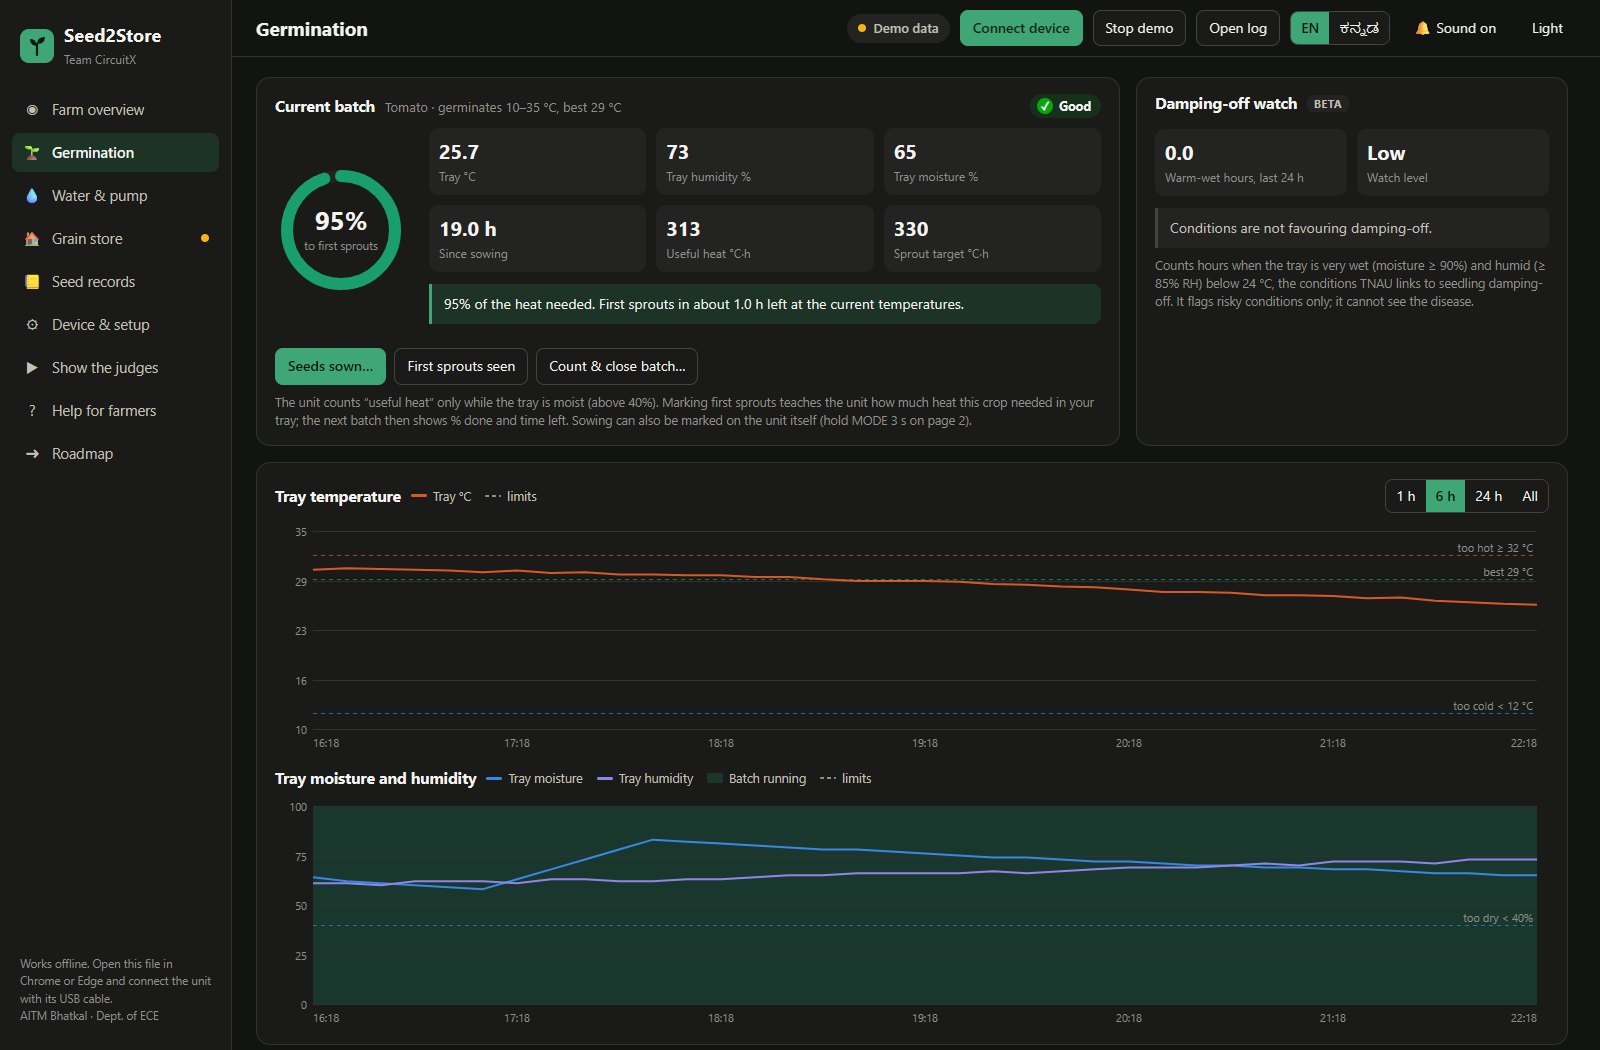Click the Water & pump droplet icon
Viewport: 1600px width, 1050px height.
click(32, 196)
